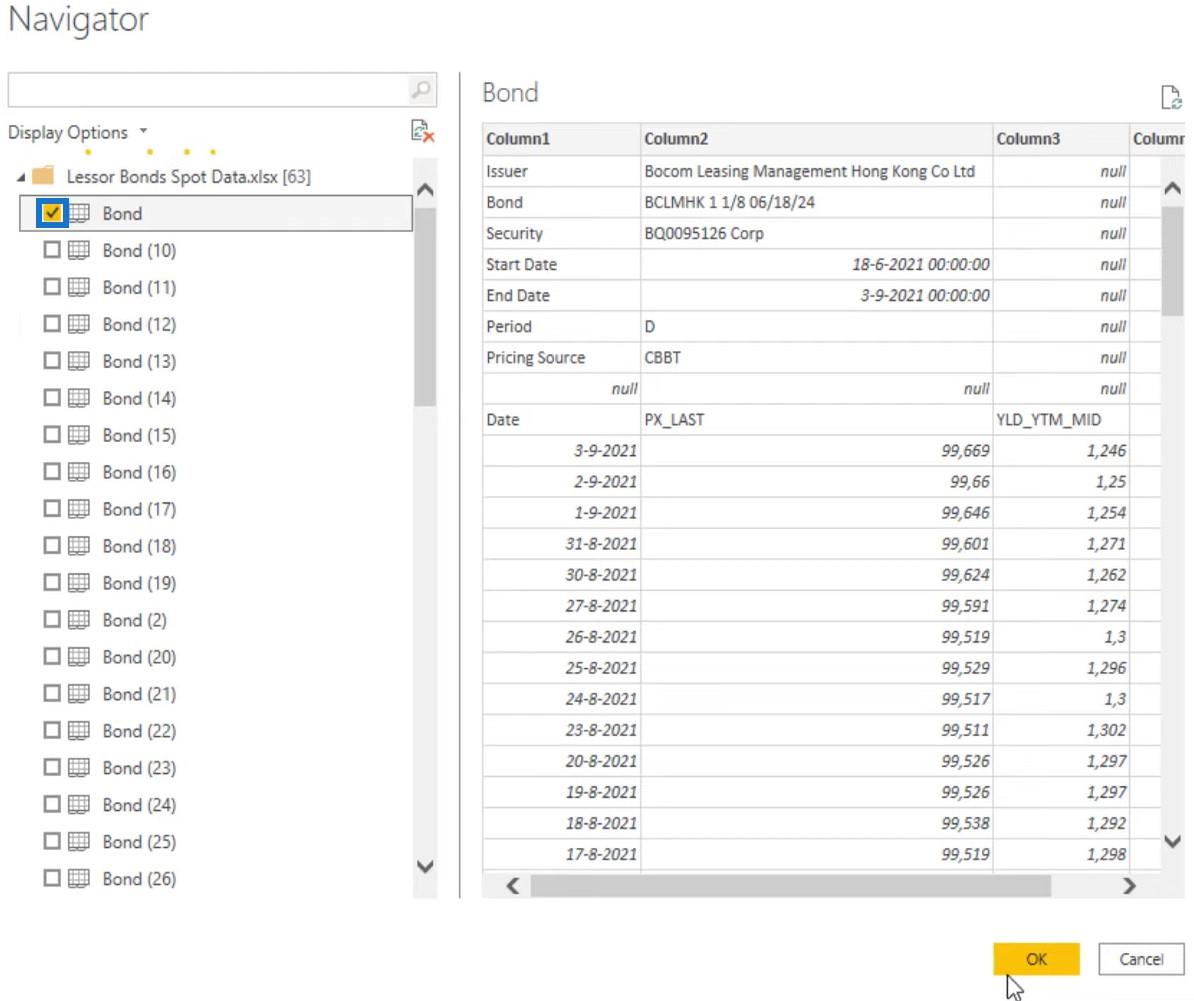Click the table icon next to Bond (26)
Image resolution: width=1194 pixels, height=1001 pixels.
78,878
